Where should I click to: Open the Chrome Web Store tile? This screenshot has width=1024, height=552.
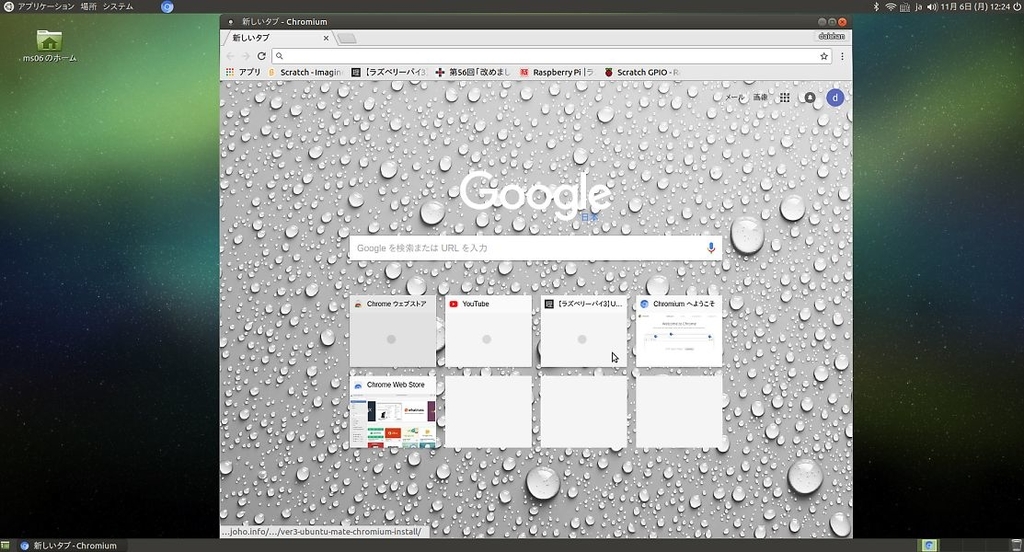point(392,412)
